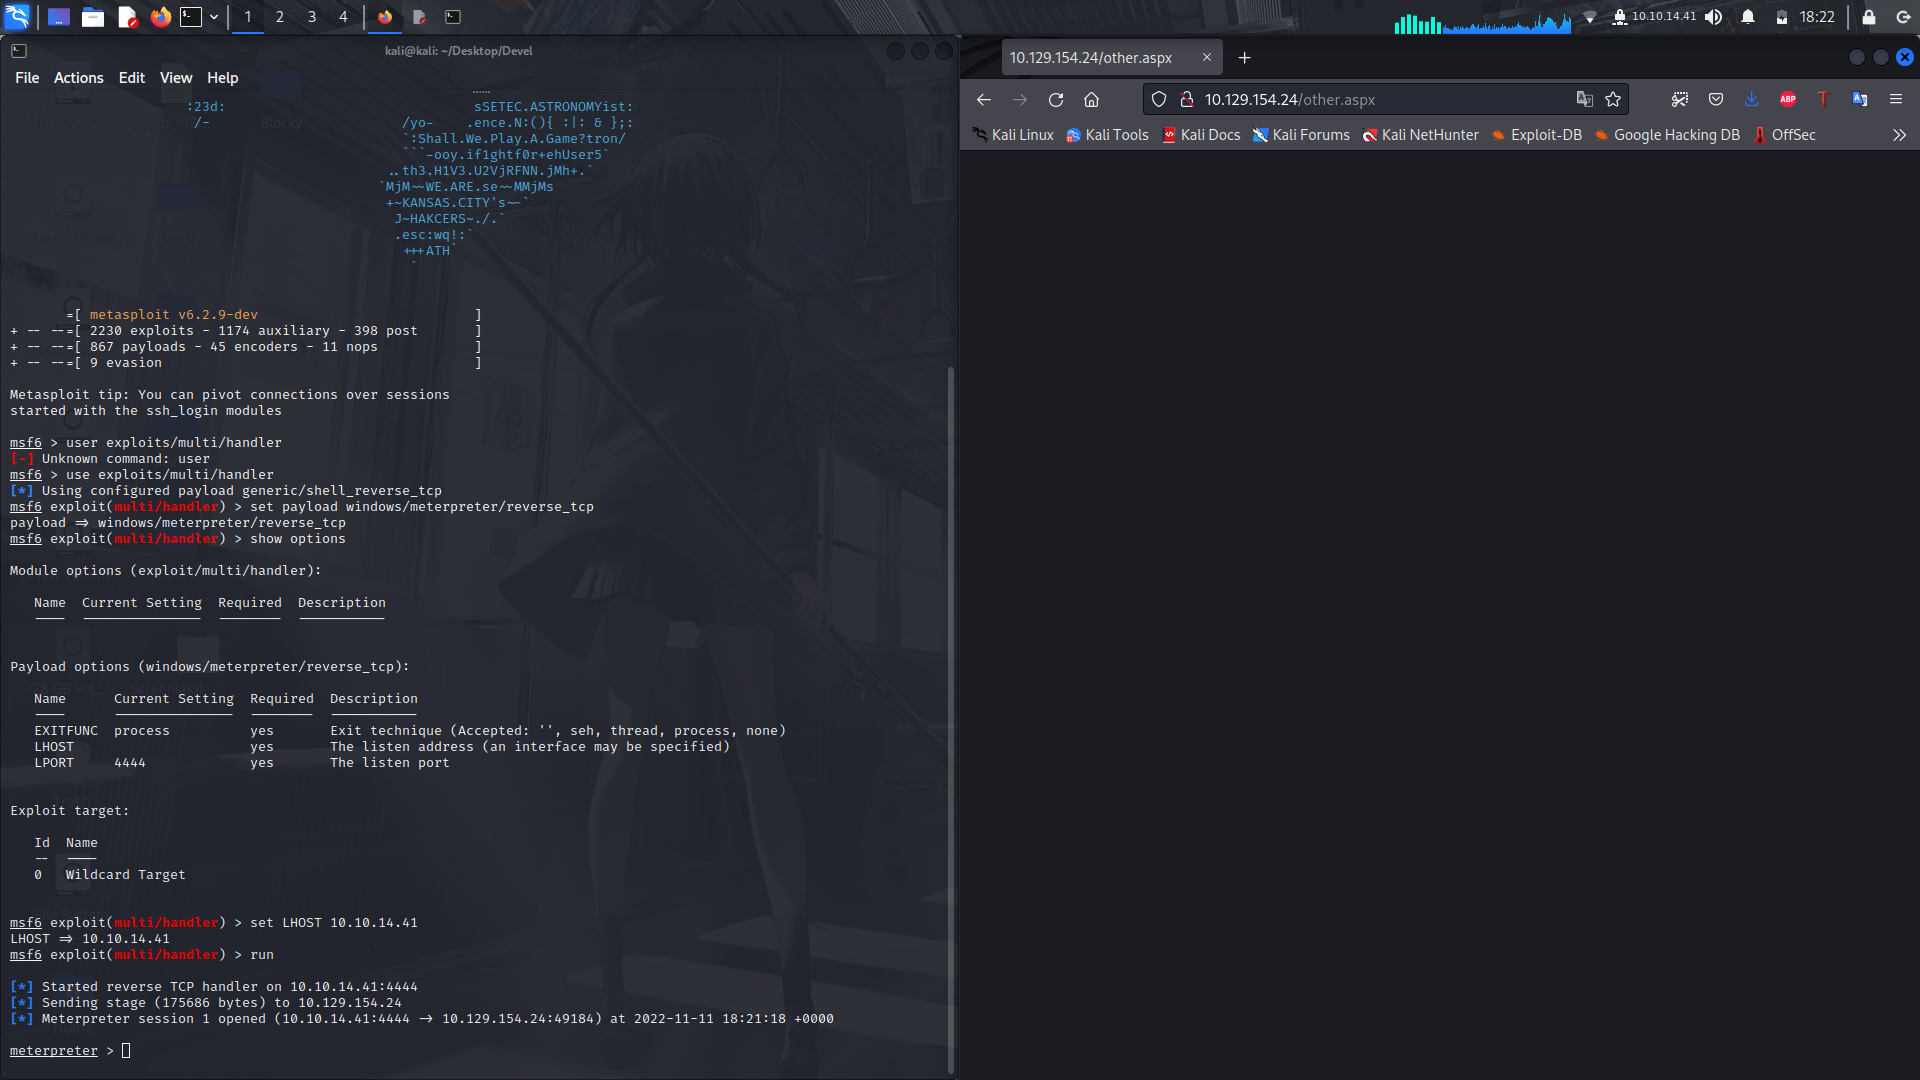
Task: Open the Exploit-DB bookmark
Action: coord(1546,135)
